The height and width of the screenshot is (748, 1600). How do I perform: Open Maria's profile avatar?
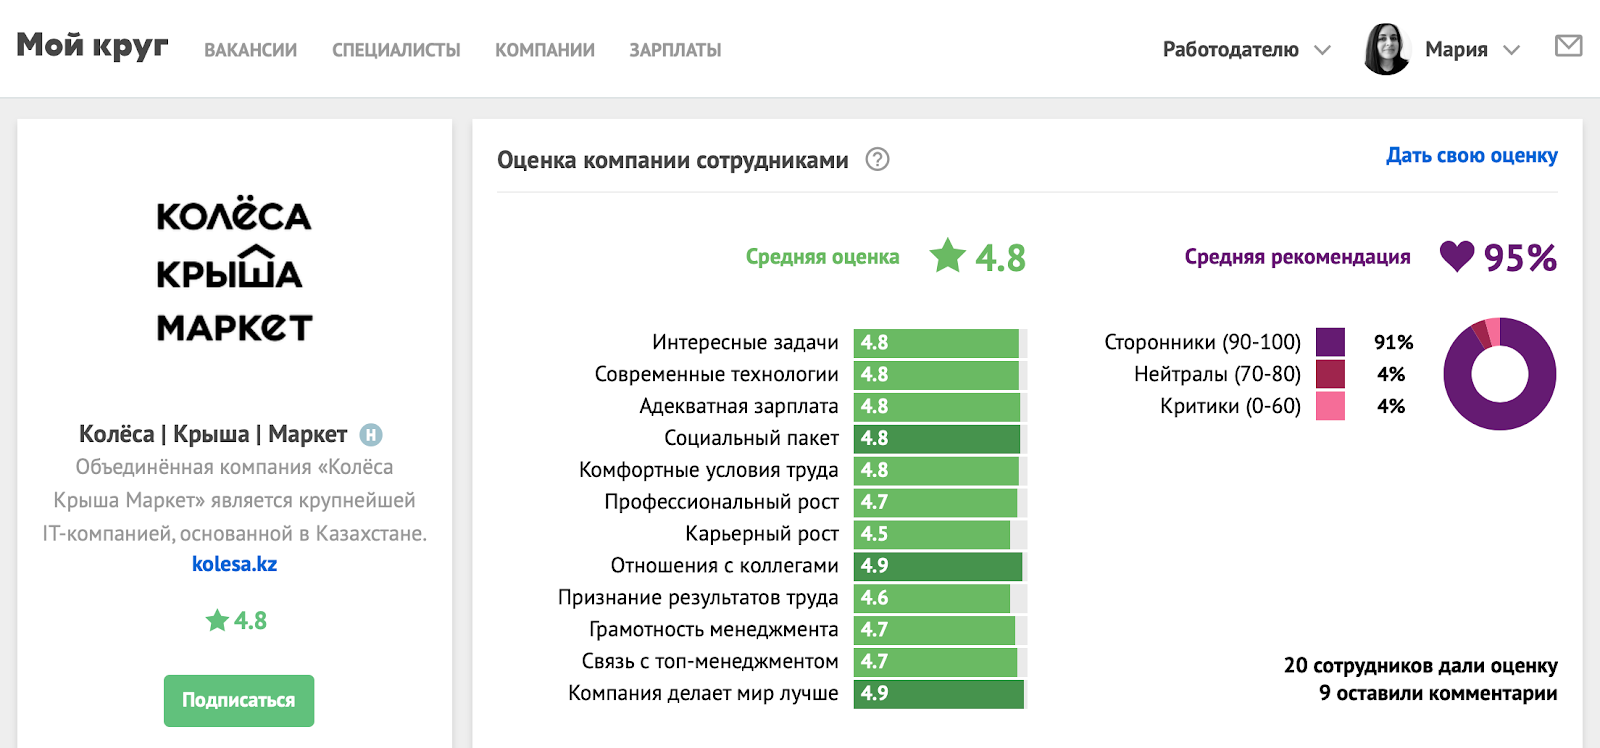click(x=1387, y=49)
